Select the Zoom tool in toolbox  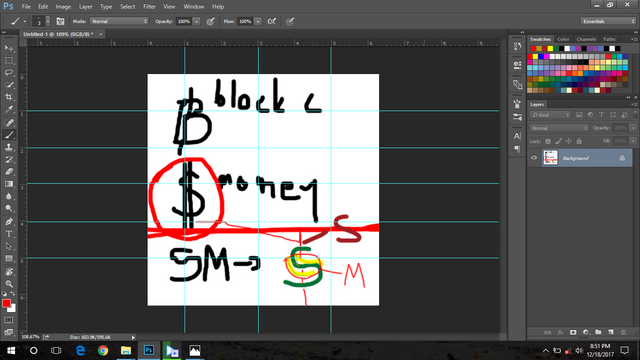pyautogui.click(x=9, y=284)
